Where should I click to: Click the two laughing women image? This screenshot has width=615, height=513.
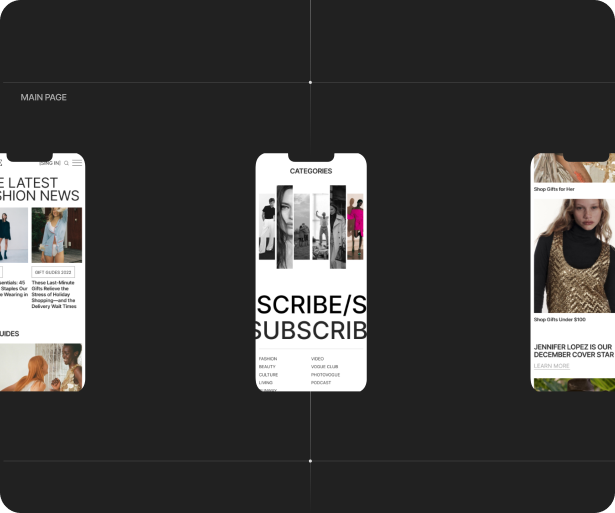coord(42,367)
